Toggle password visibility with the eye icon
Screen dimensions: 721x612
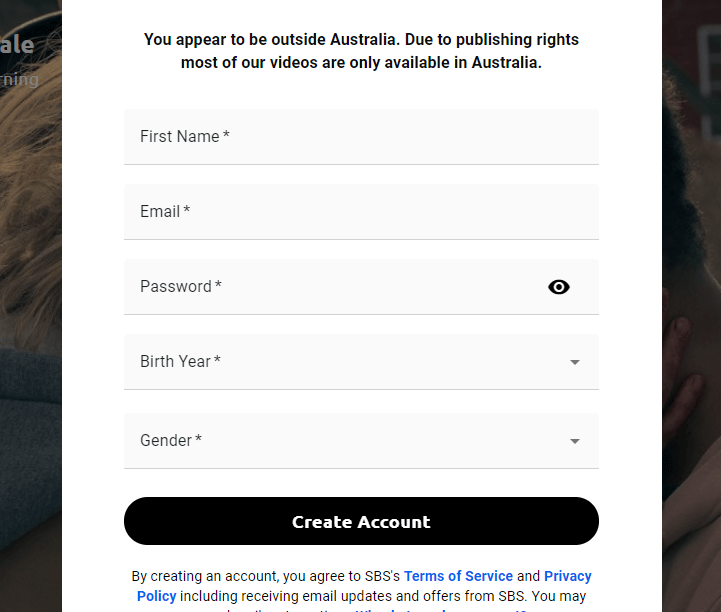coord(559,287)
